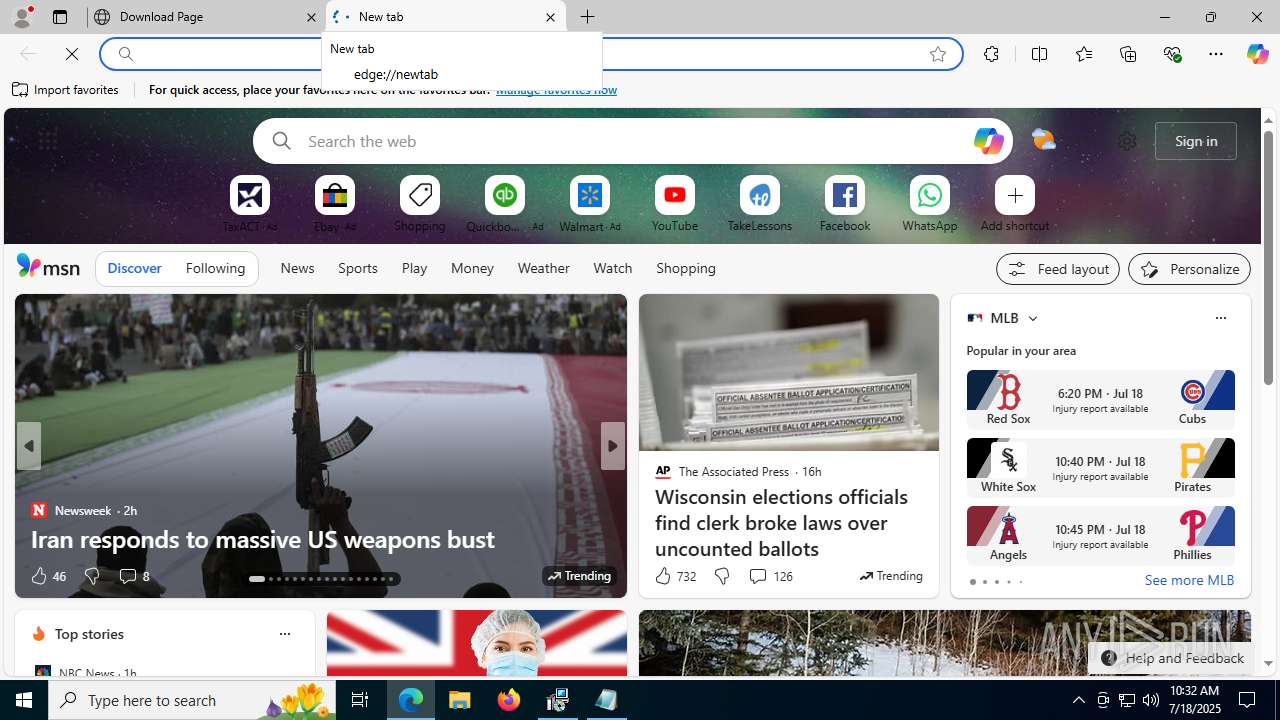Open Red Sox vs Cubs game card
Viewport: 1280px width, 720px height.
pos(1100,399)
